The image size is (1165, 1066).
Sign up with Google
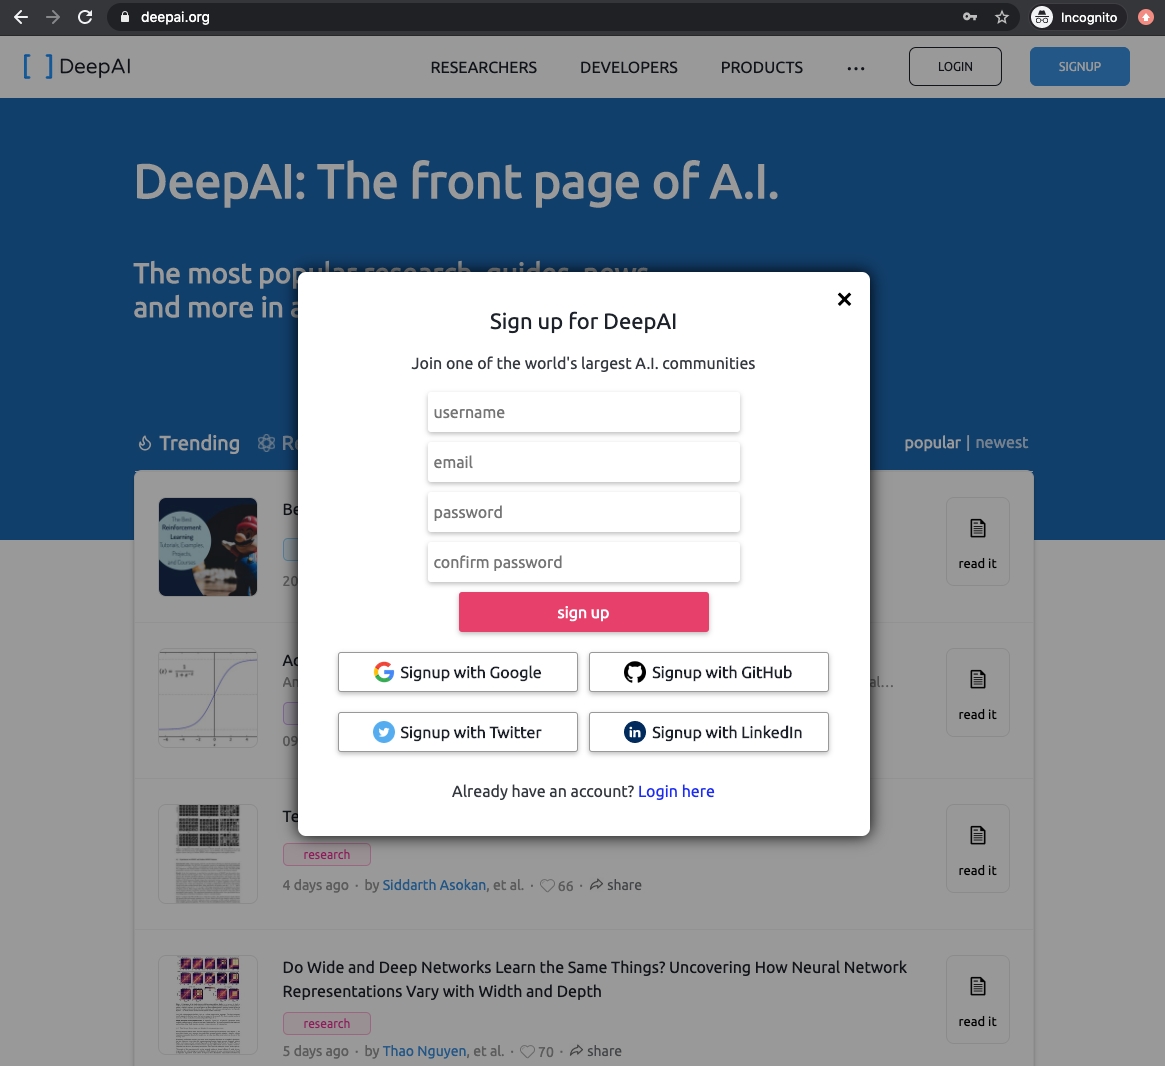(x=458, y=672)
